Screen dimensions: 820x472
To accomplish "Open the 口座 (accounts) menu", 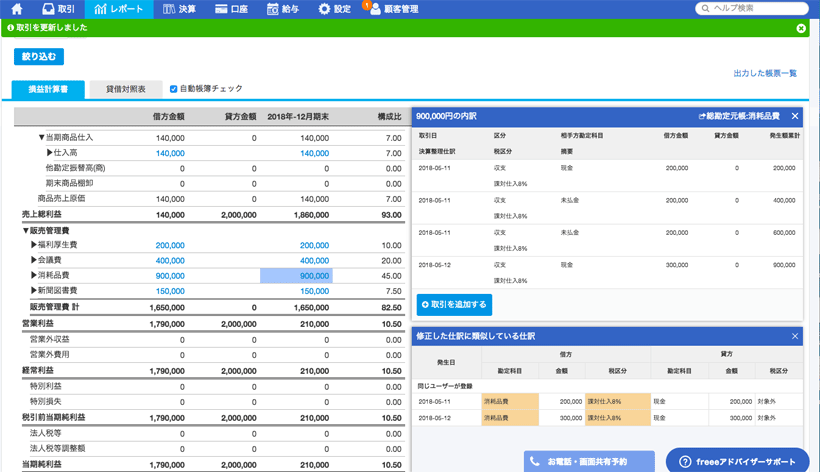I will coord(234,9).
